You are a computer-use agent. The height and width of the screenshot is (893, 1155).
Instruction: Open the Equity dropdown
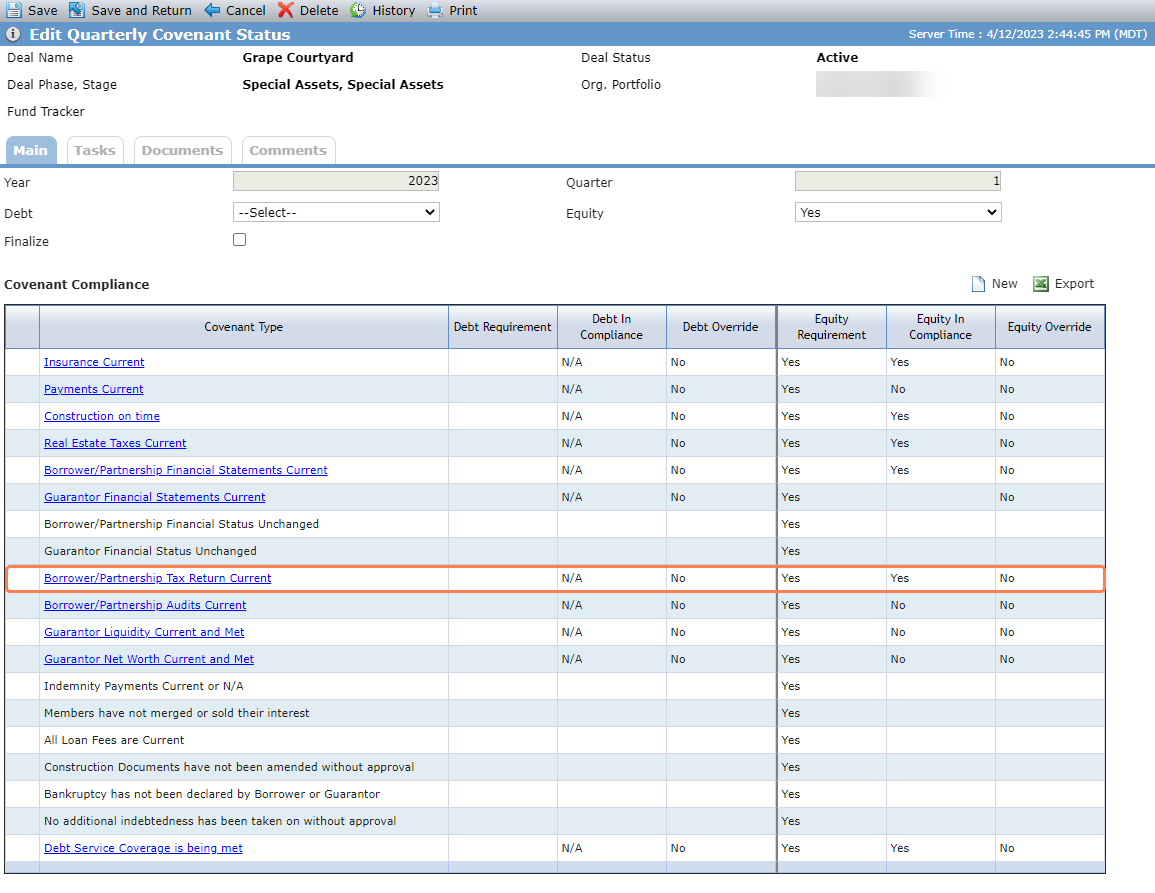898,212
